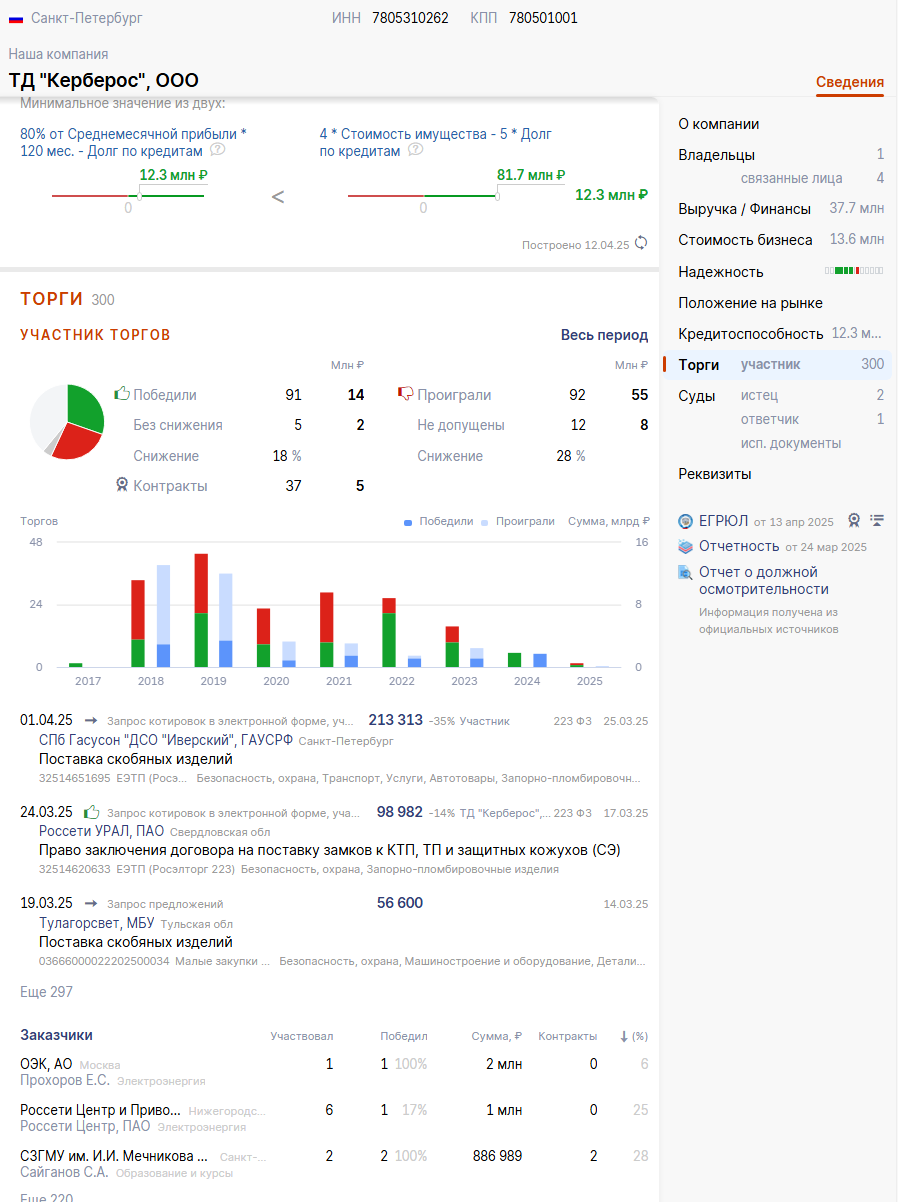
Task: Open customer 'Россети УРАЛ, ПАО' link
Action: pos(102,832)
